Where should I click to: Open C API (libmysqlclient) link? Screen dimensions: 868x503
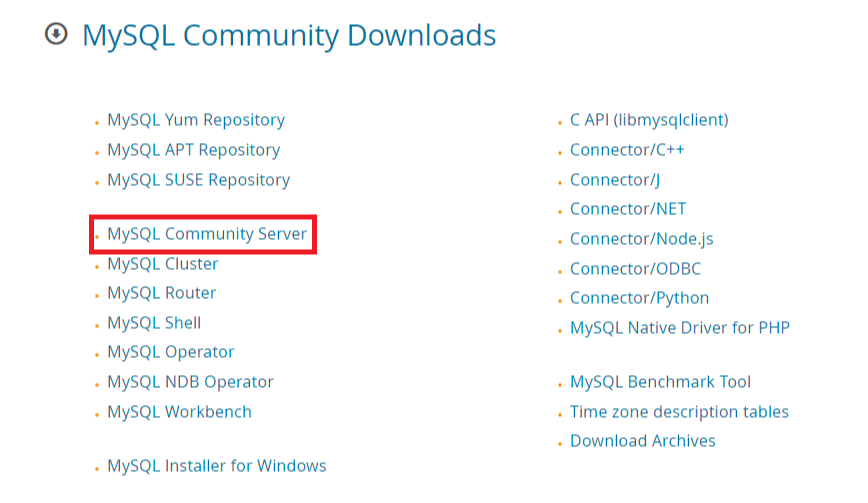[x=649, y=120]
